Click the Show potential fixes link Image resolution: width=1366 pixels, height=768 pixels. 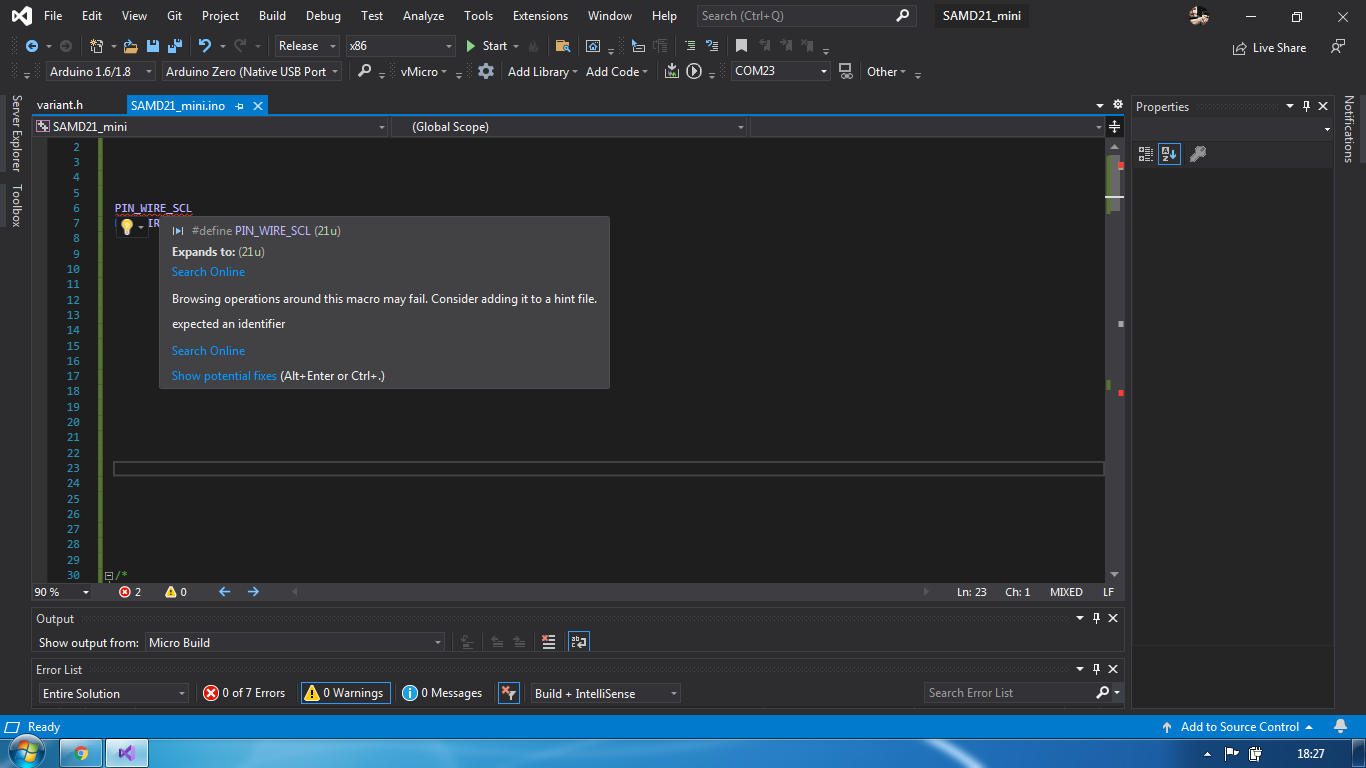click(224, 376)
